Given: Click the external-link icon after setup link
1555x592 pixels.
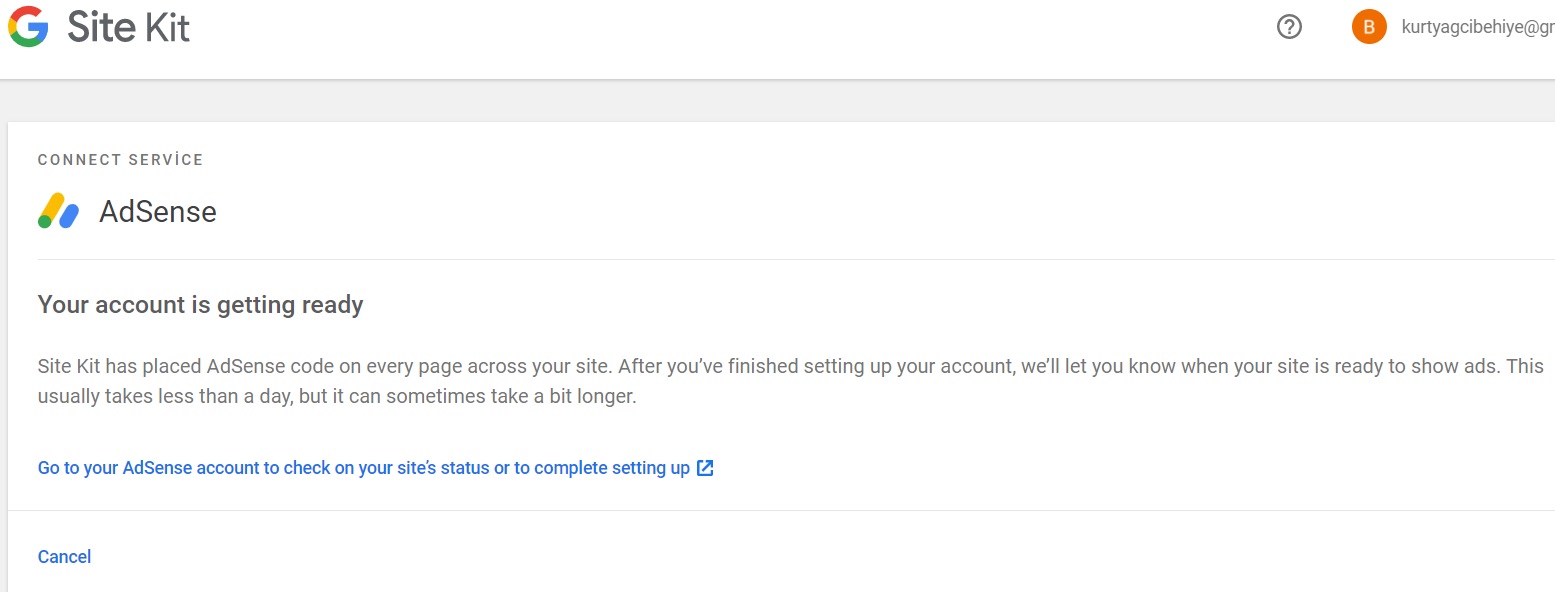Looking at the screenshot, I should pyautogui.click(x=705, y=468).
